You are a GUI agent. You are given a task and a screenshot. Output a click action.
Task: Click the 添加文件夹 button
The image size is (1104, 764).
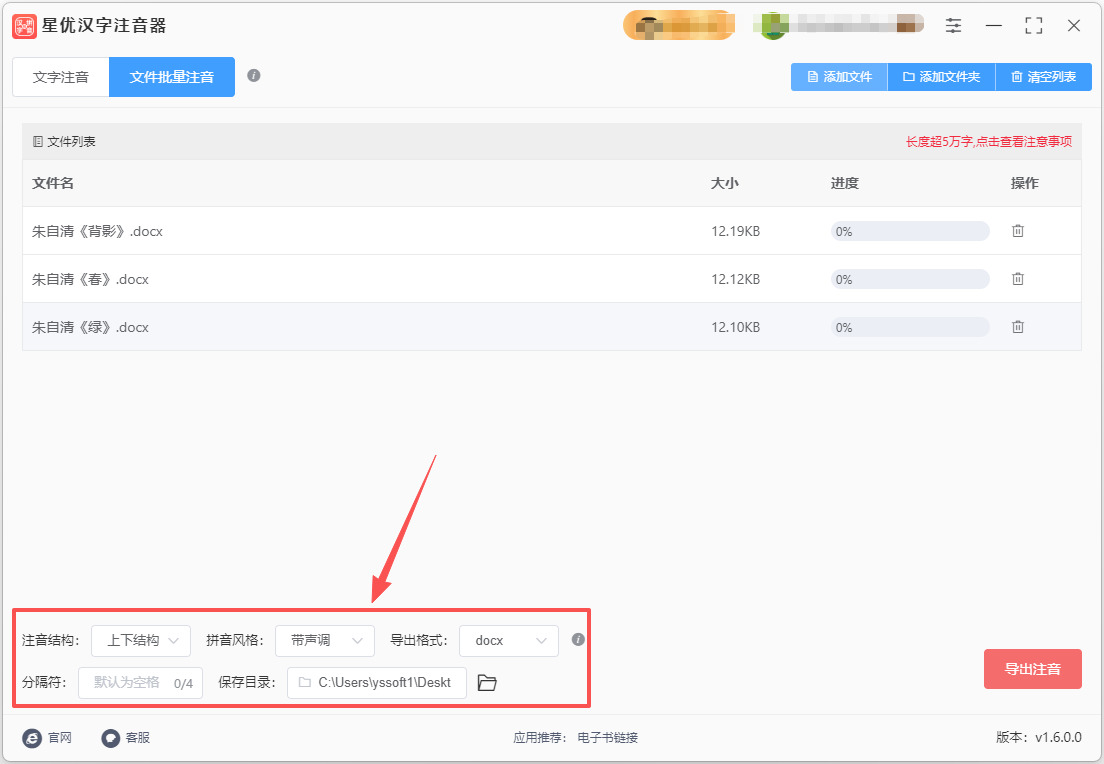(941, 77)
